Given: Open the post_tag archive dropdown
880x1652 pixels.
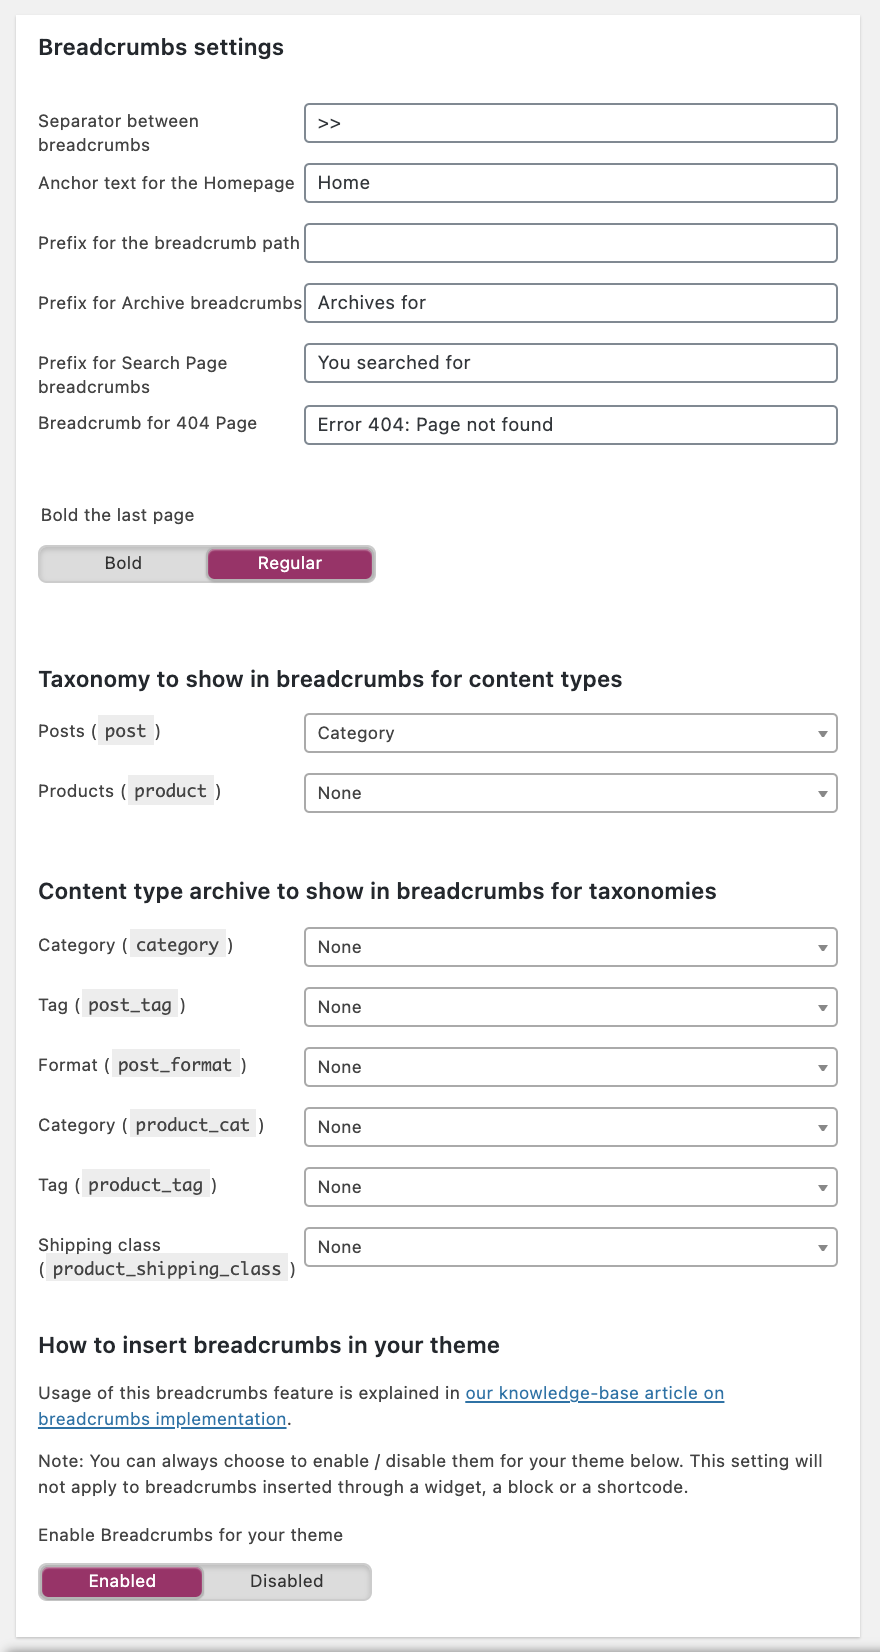Looking at the screenshot, I should coord(570,1007).
